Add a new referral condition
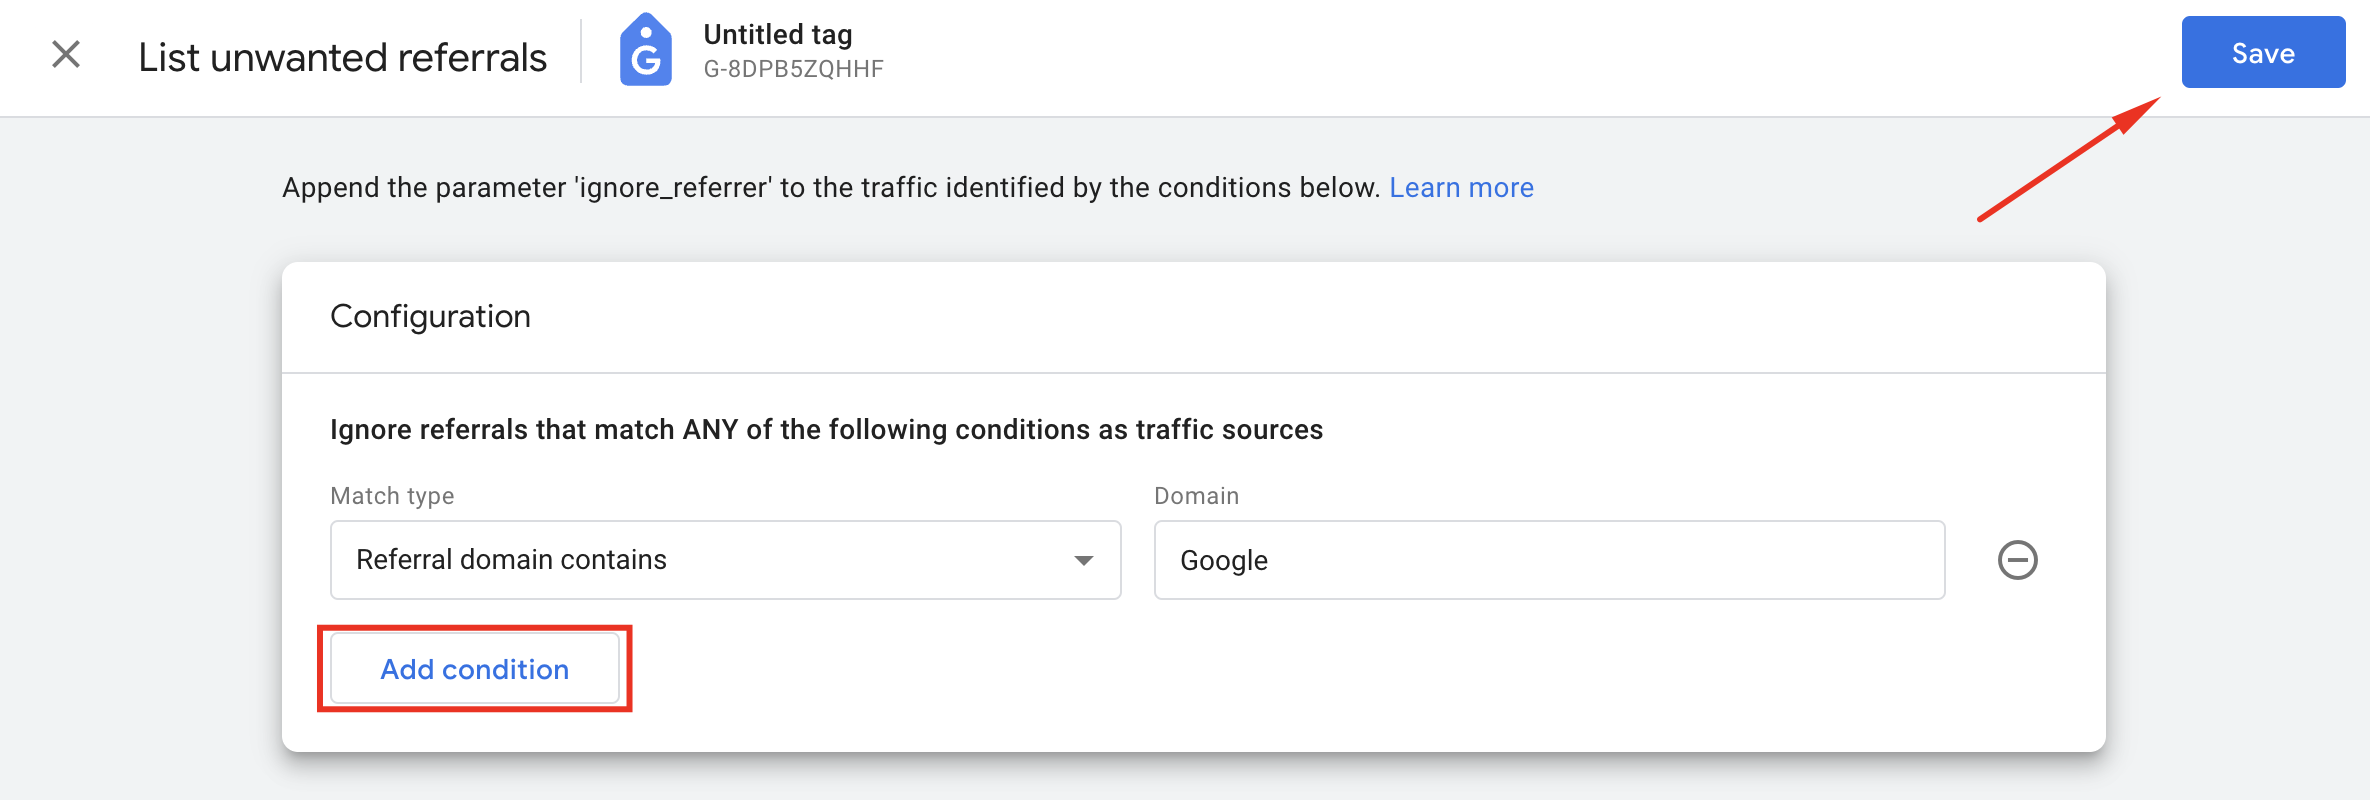Screen dimensions: 2370x800 point(475,669)
